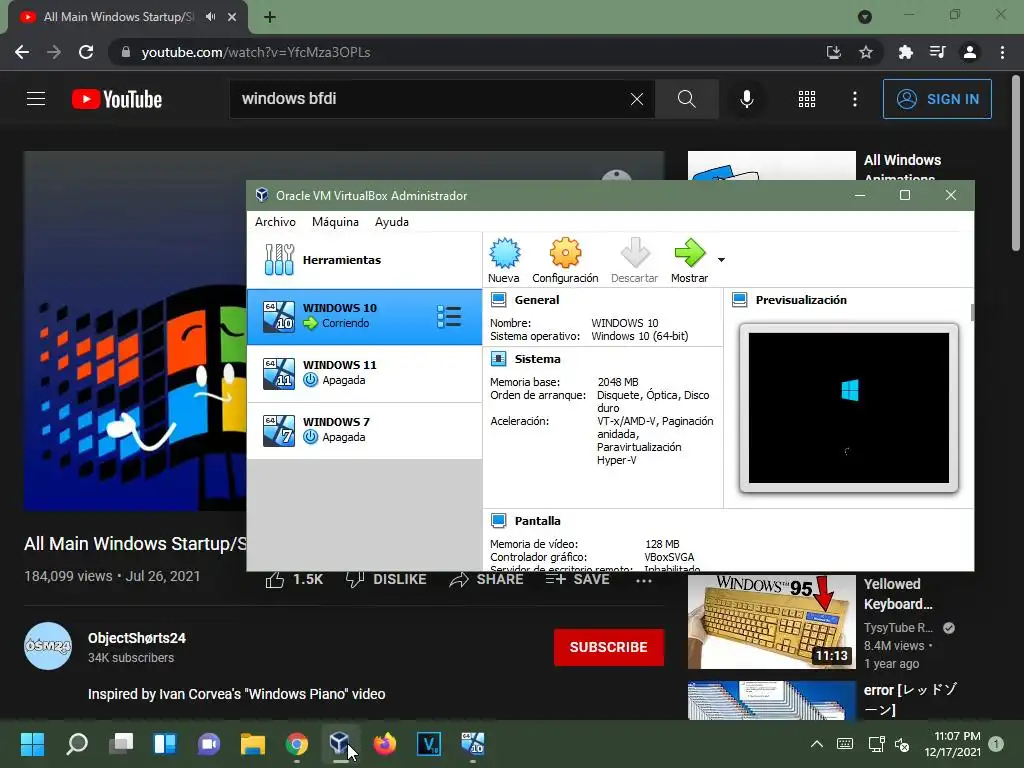Open Windows Start menu

click(32, 744)
